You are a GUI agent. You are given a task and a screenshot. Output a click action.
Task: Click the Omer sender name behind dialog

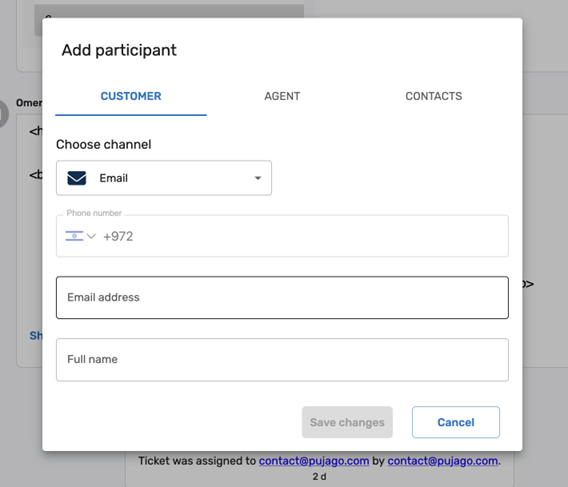[x=29, y=103]
